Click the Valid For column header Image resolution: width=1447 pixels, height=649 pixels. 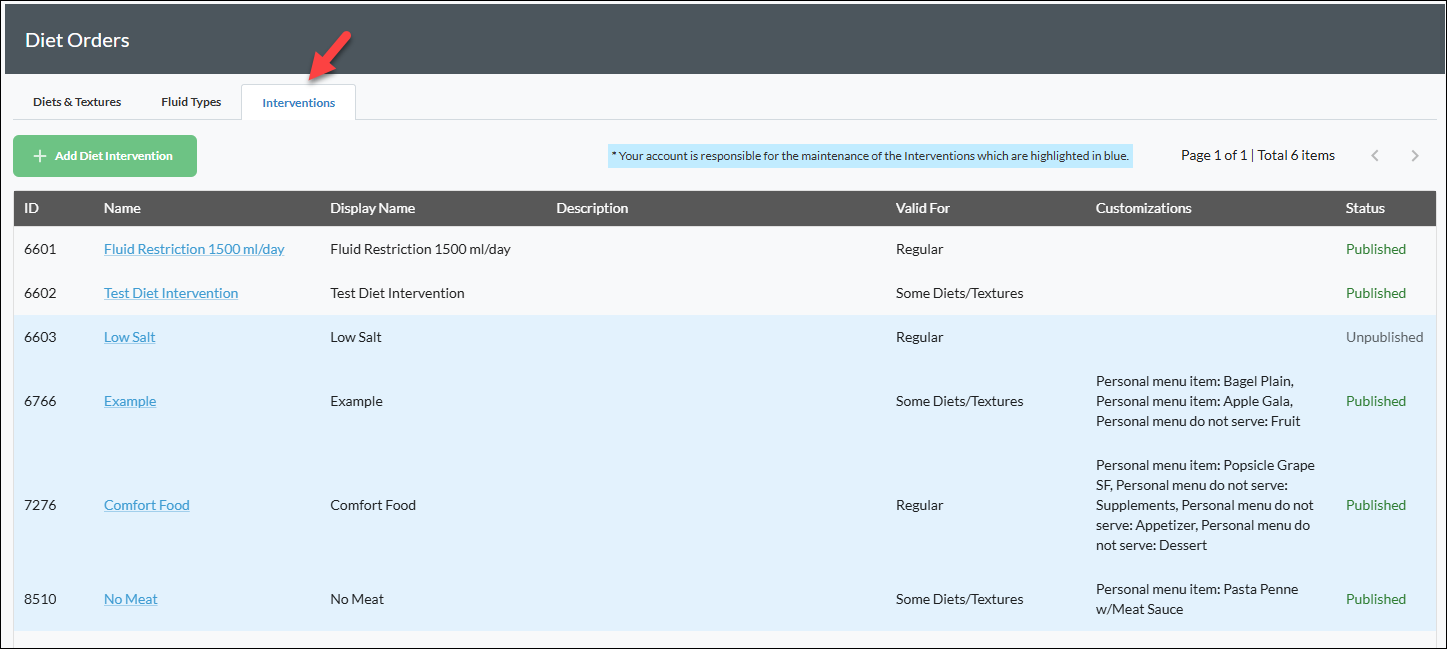pos(923,208)
